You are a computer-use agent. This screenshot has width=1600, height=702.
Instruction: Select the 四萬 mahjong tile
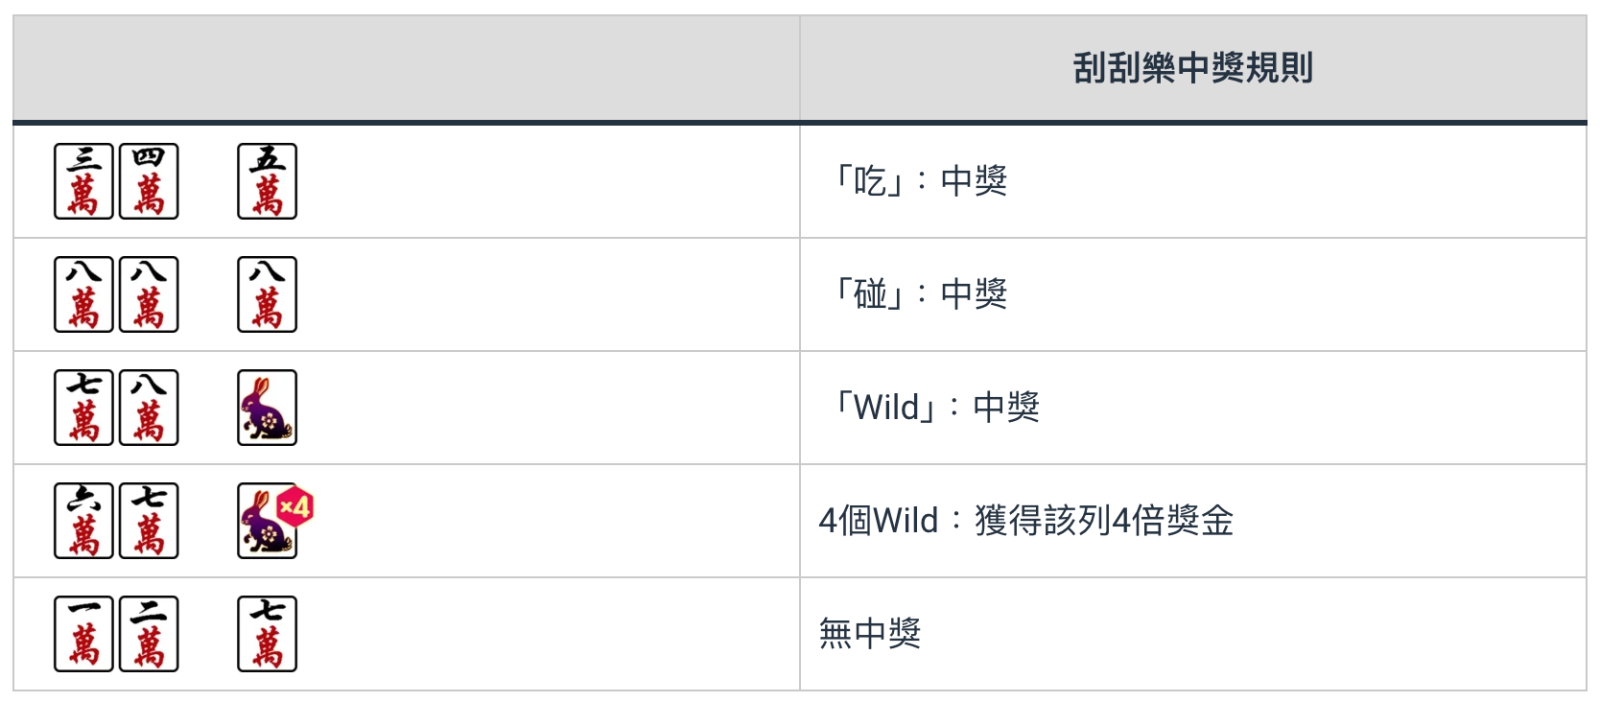click(148, 181)
